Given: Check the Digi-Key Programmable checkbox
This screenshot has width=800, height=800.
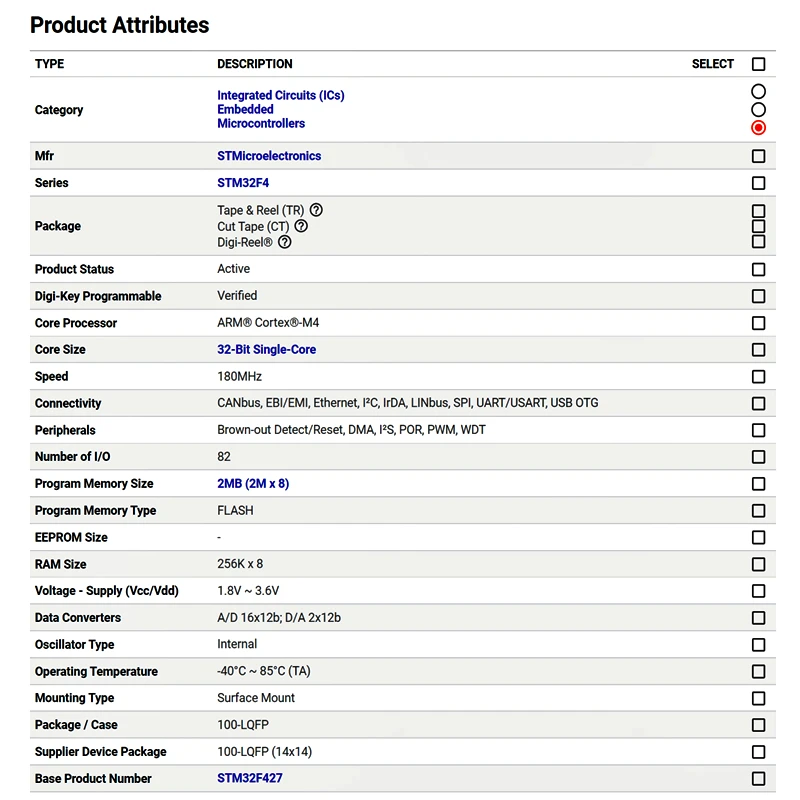Looking at the screenshot, I should click(x=759, y=296).
